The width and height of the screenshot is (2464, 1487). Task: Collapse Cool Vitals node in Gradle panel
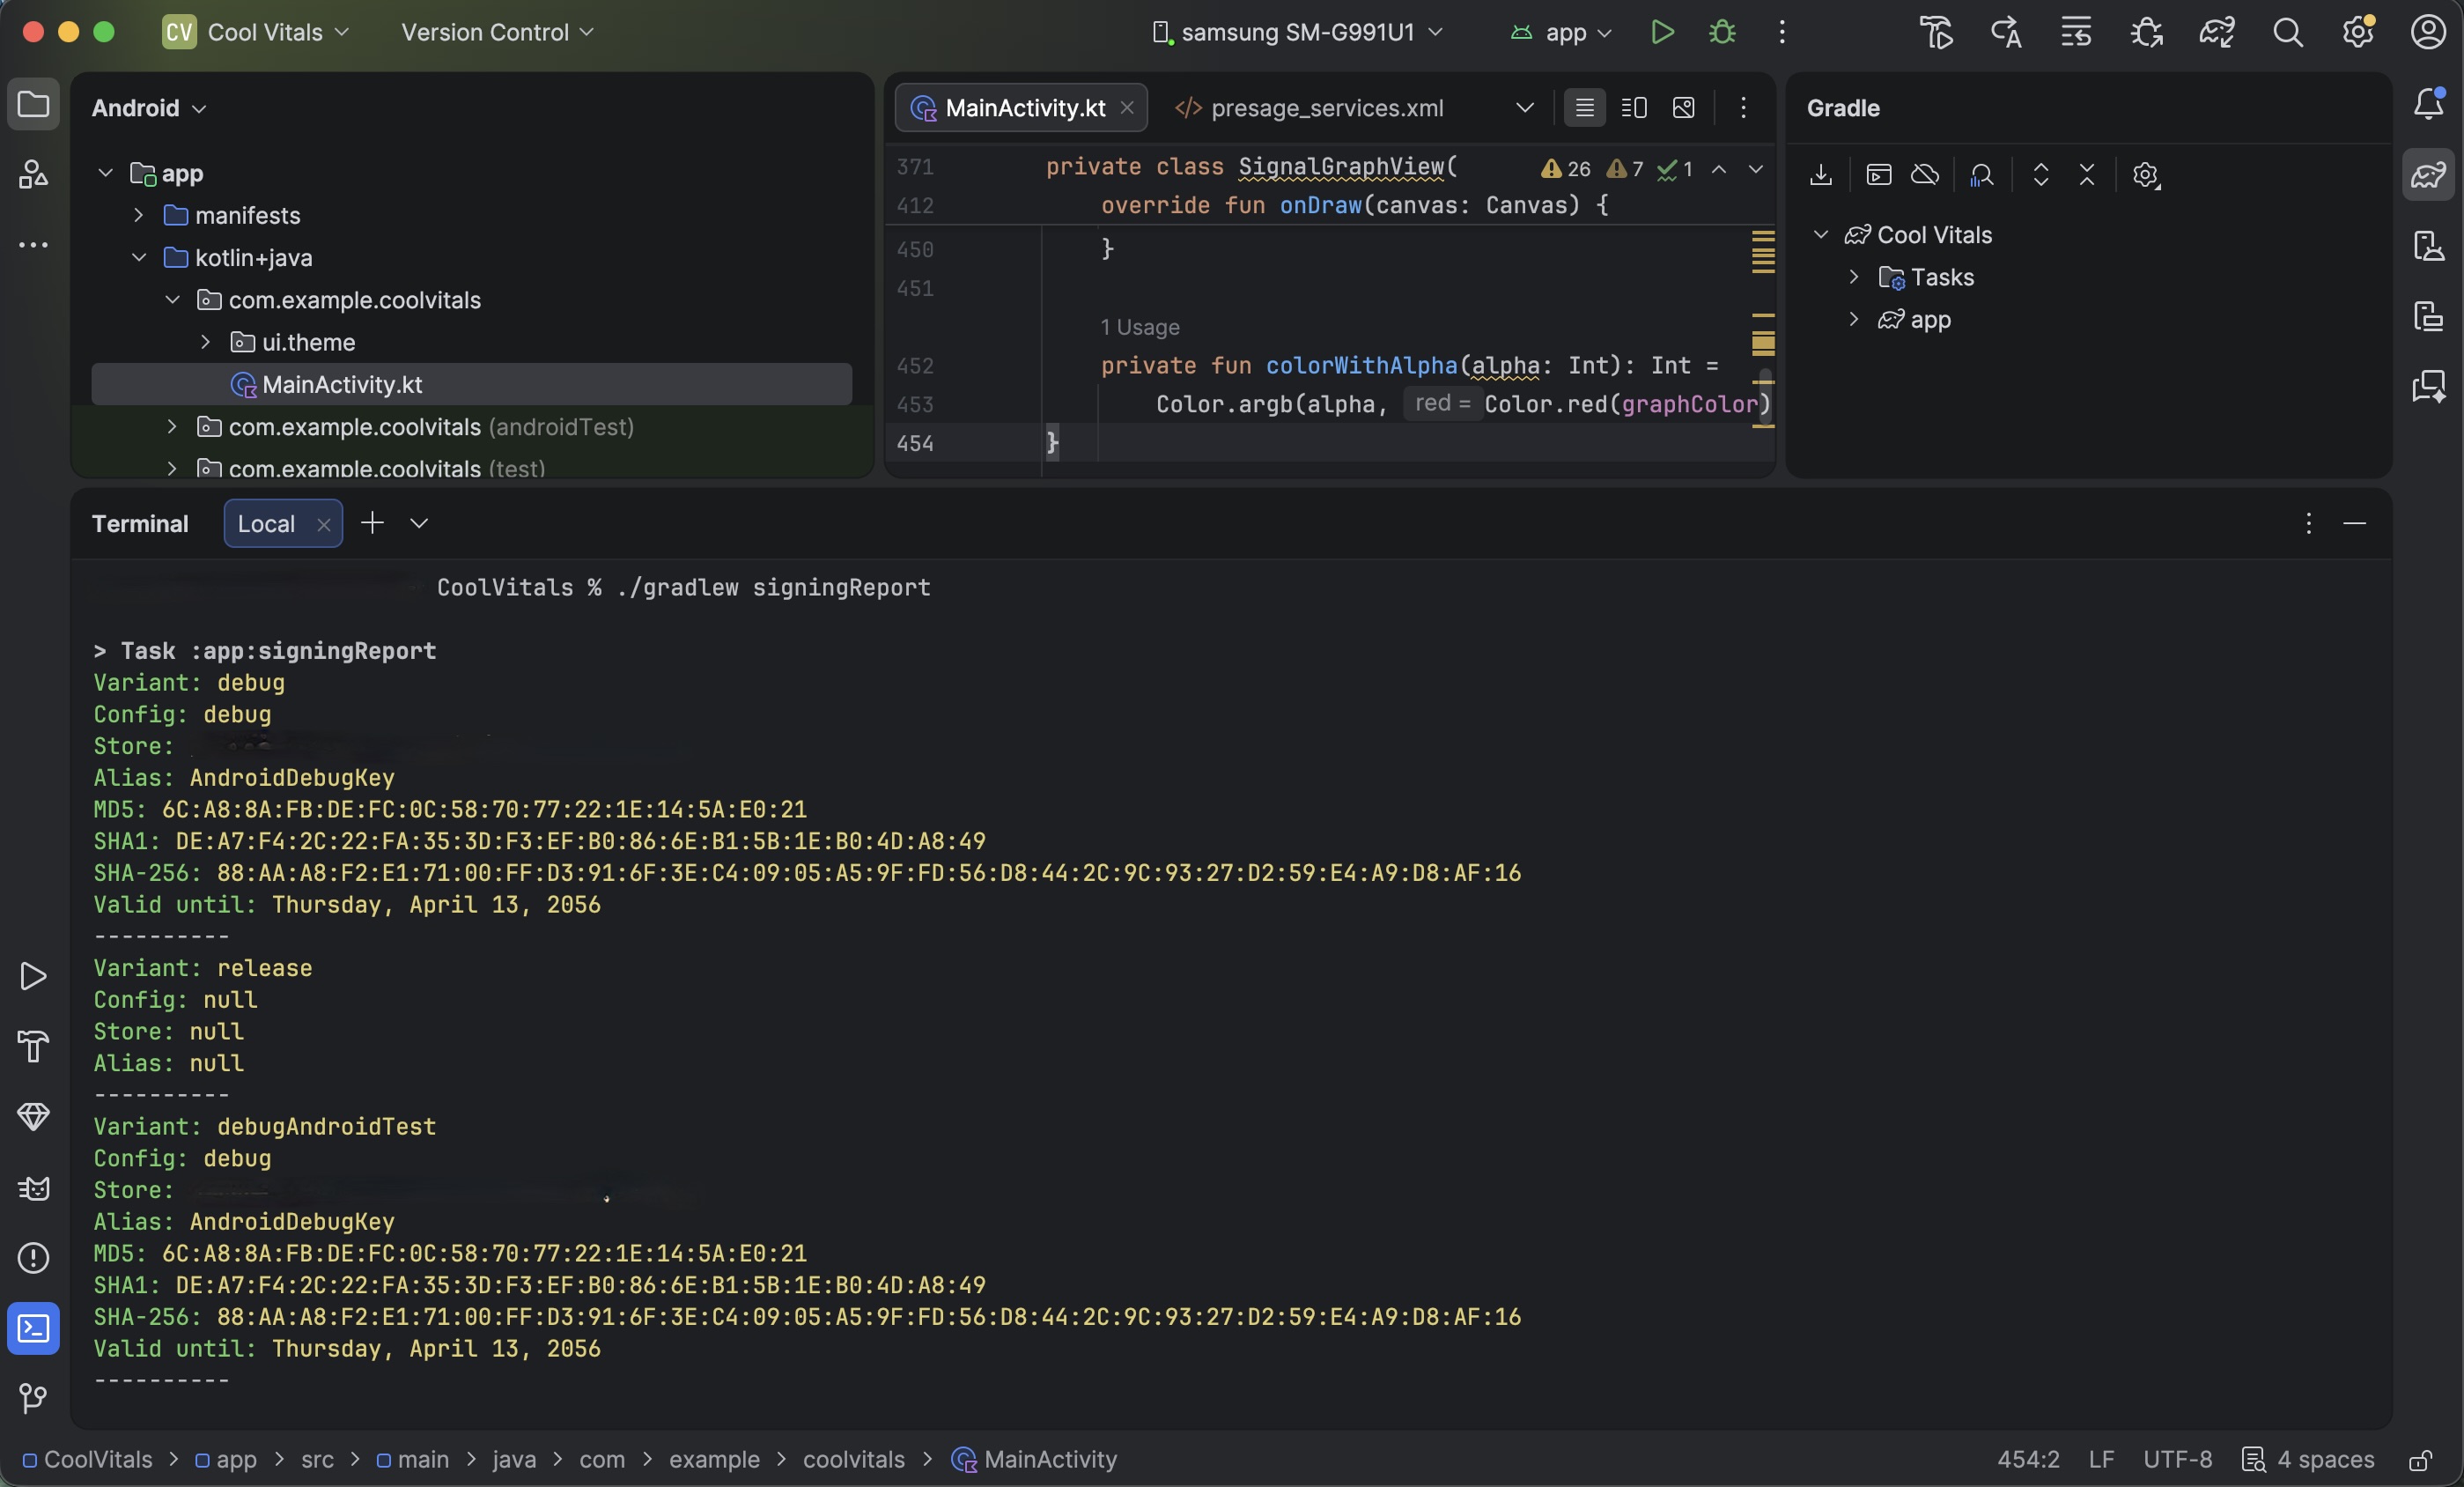click(x=1821, y=234)
